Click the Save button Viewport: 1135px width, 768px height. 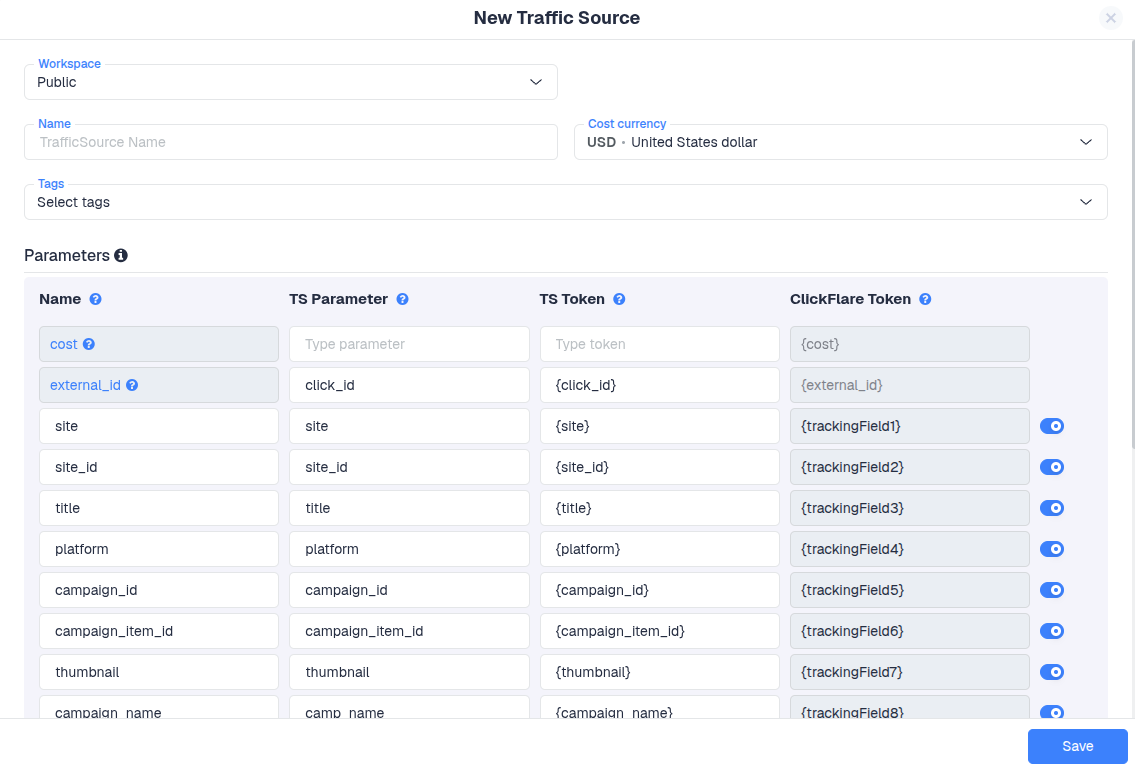click(x=1077, y=746)
